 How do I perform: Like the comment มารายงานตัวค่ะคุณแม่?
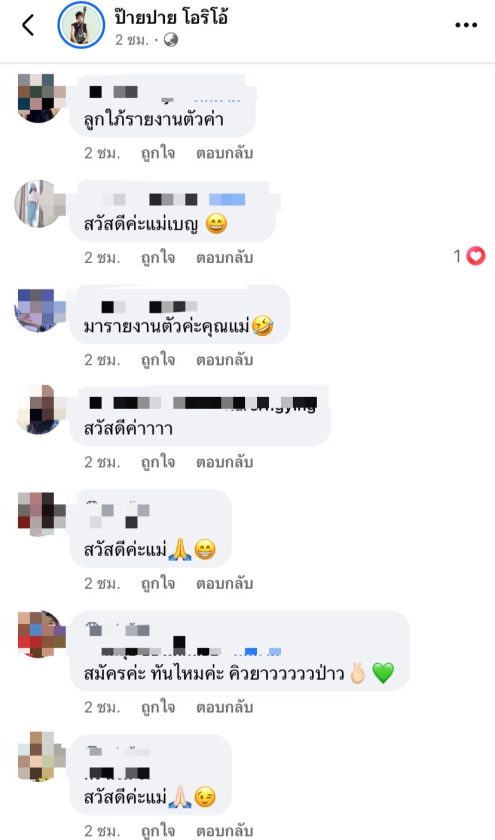click(158, 359)
